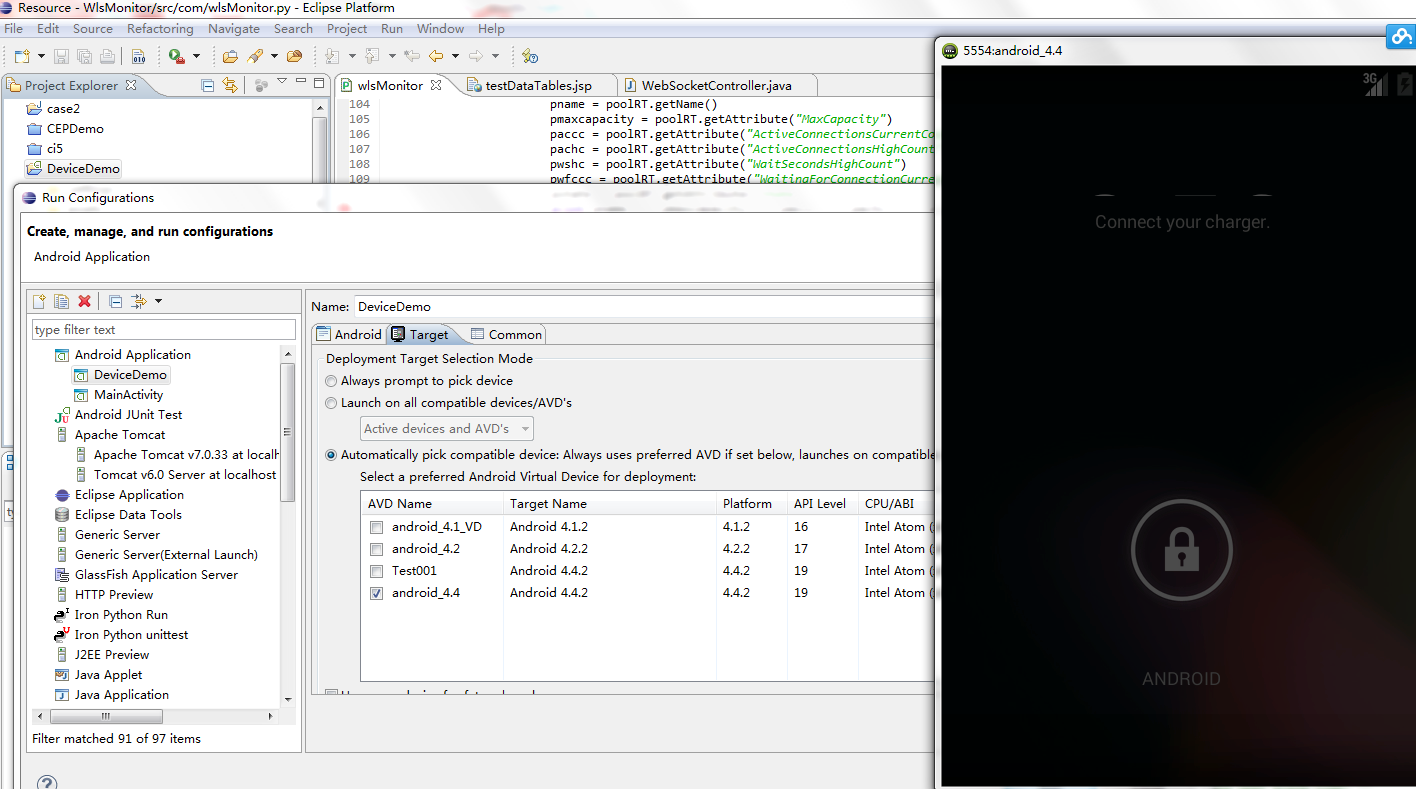Click the Name field containing DeviceDemo
This screenshot has width=1416, height=789.
click(x=644, y=307)
